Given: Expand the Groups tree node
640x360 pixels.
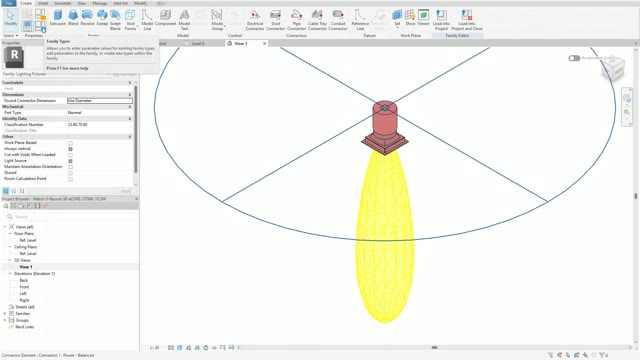Looking at the screenshot, I should (x=5, y=320).
